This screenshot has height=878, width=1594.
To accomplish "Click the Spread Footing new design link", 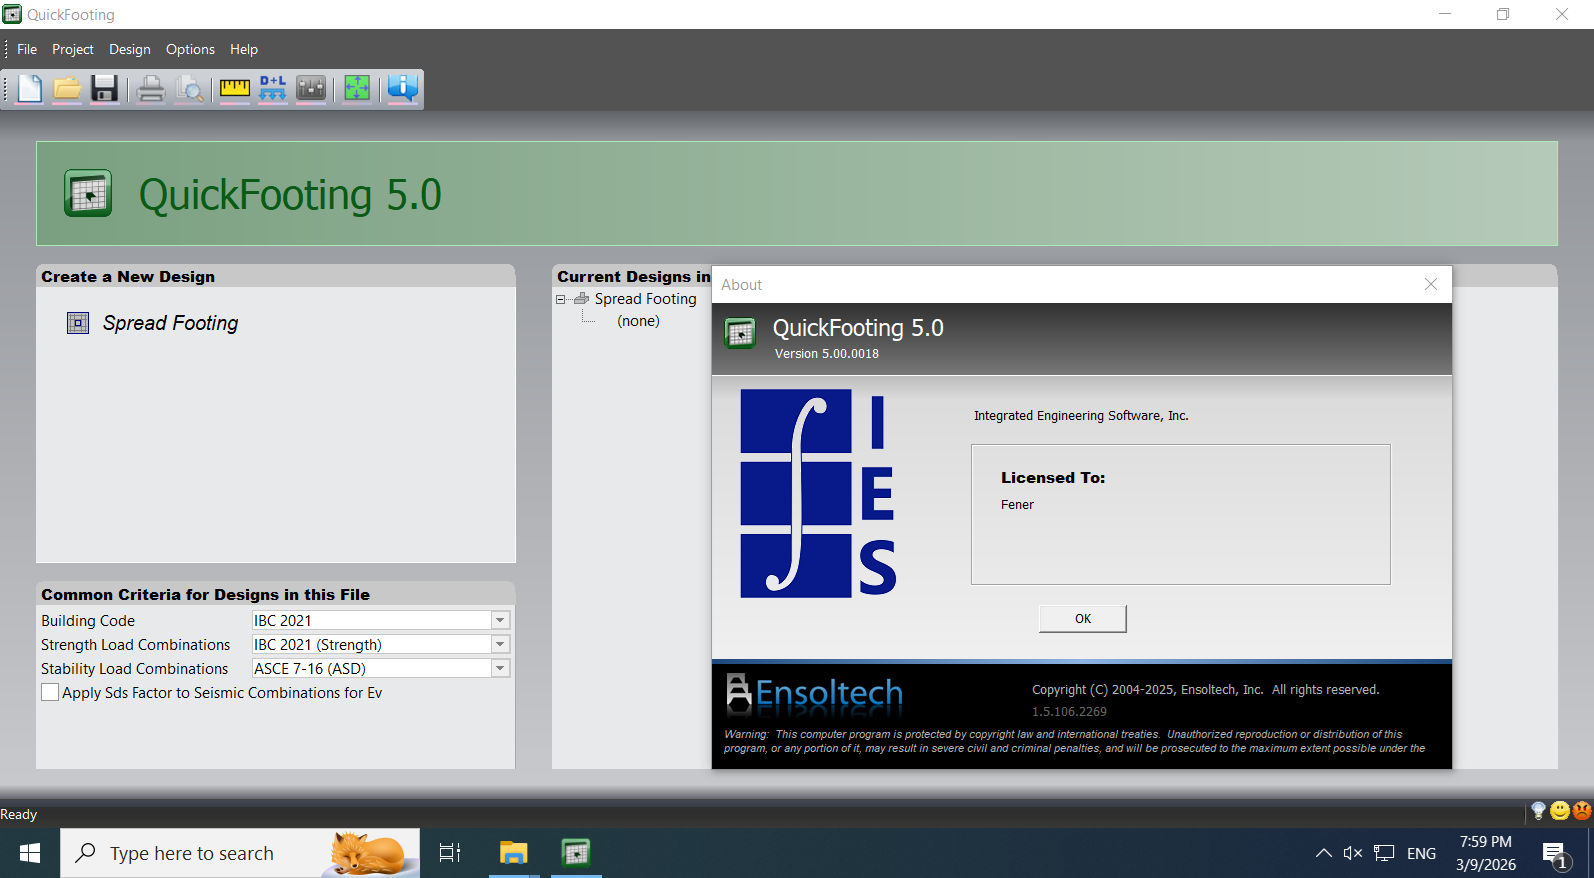I will click(x=171, y=323).
